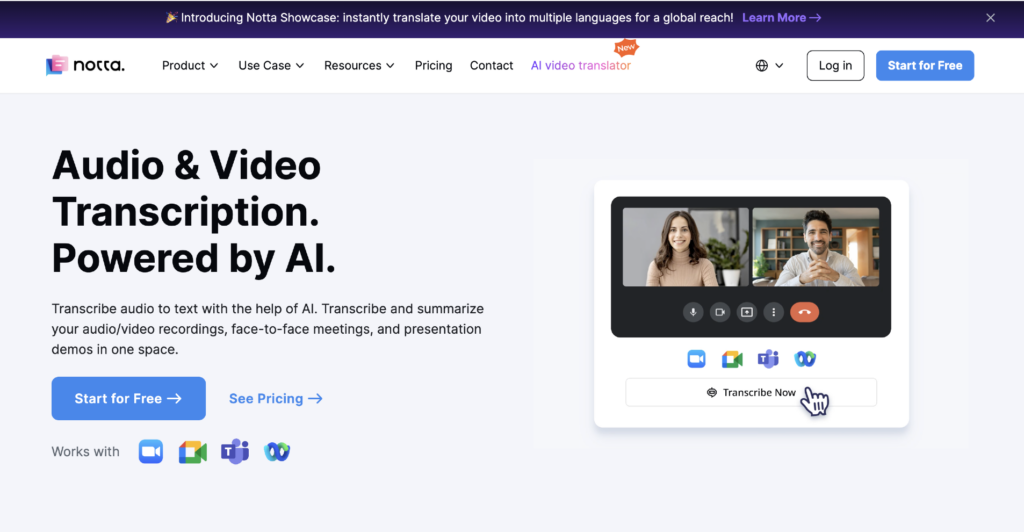Click the Audio & Video Transcription headline
This screenshot has width=1024, height=532.
[194, 211]
